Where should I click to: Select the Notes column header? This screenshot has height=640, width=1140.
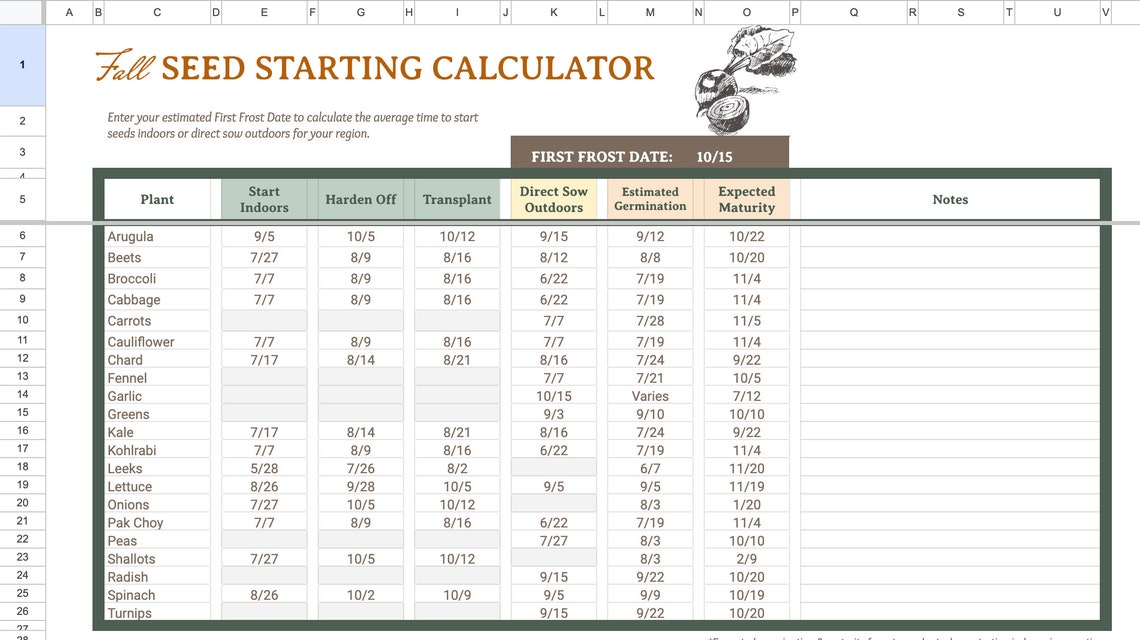click(x=949, y=199)
